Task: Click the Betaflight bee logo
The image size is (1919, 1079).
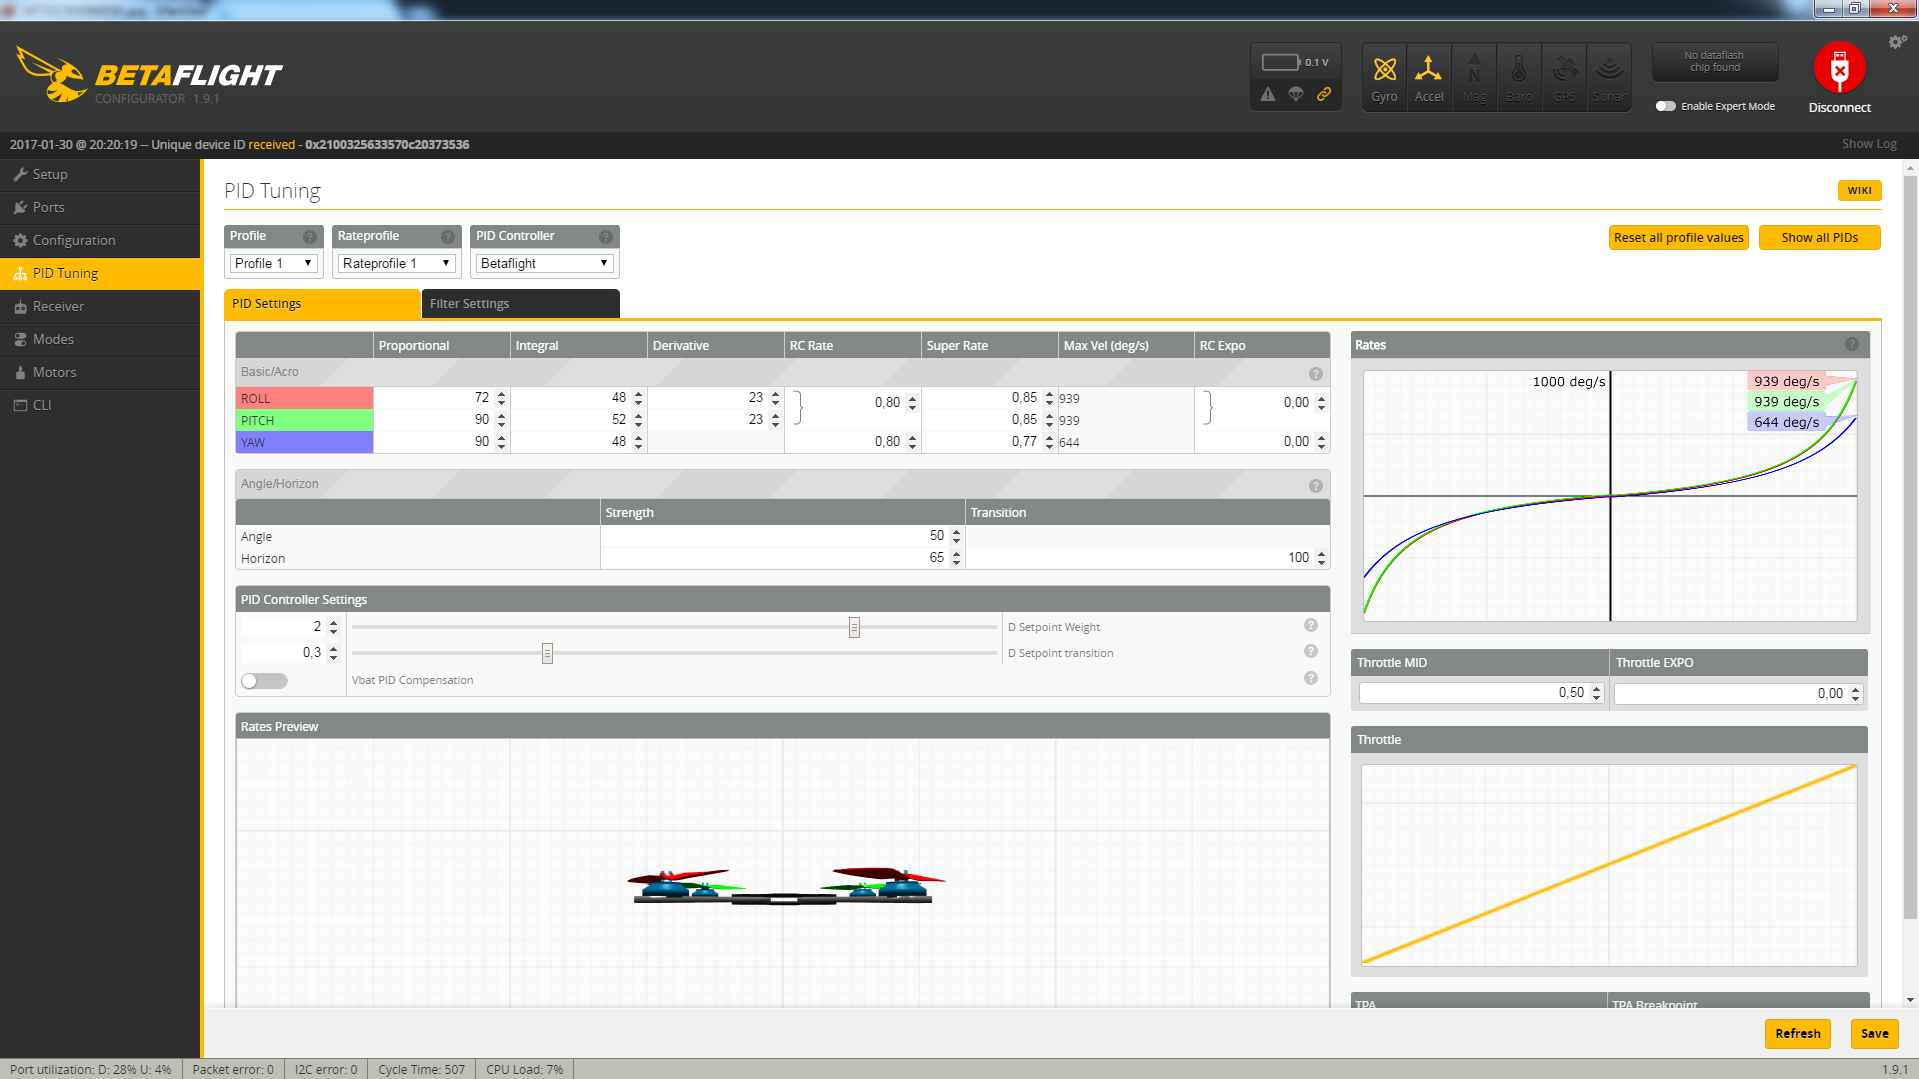Action: (x=52, y=74)
